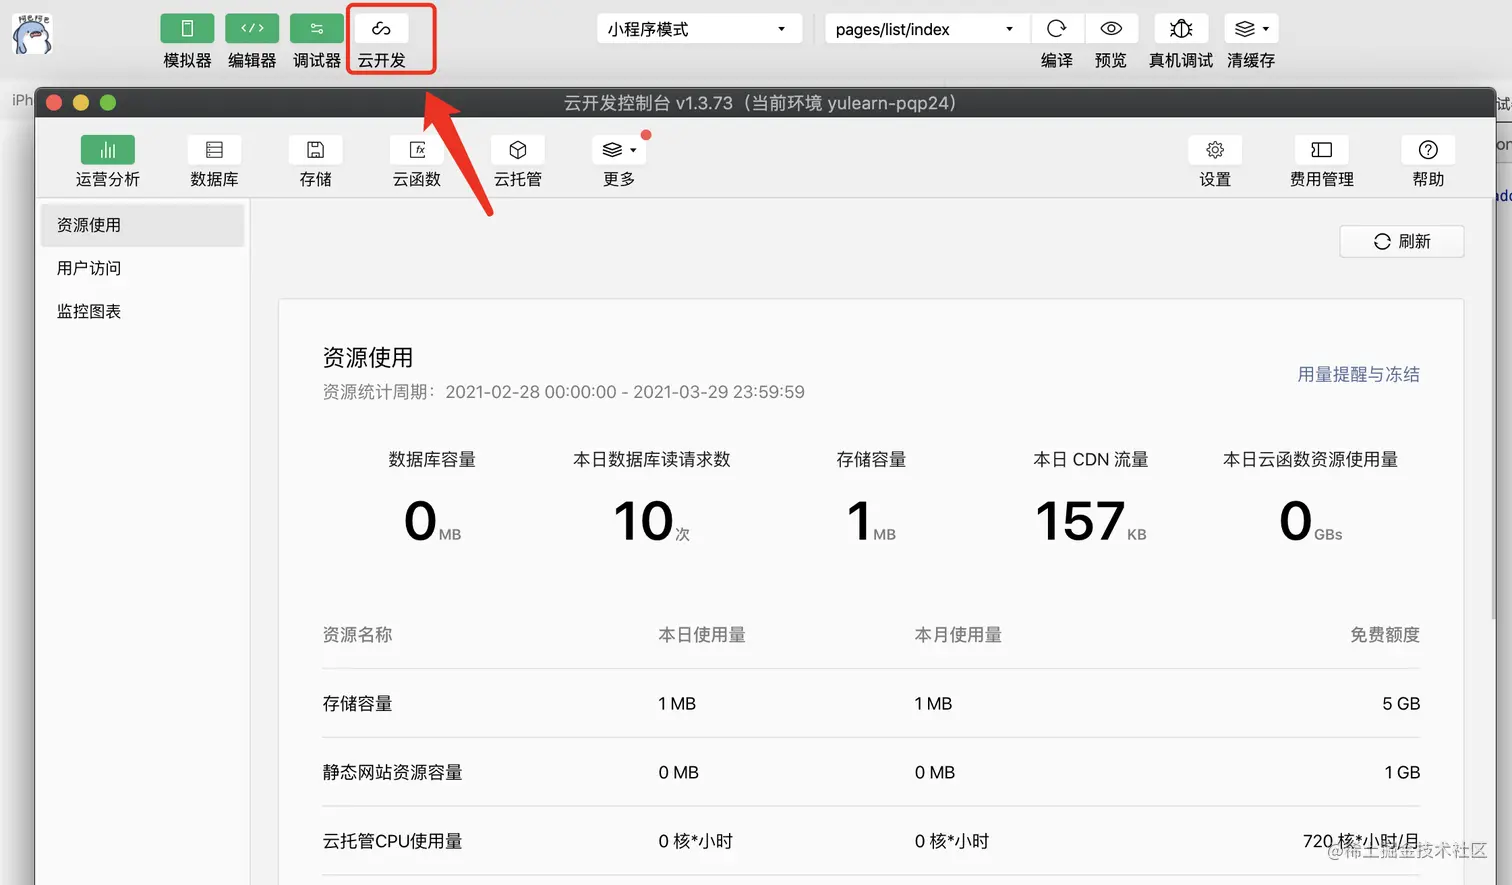
Task: Click the 免费额度 column header
Action: point(1385,635)
